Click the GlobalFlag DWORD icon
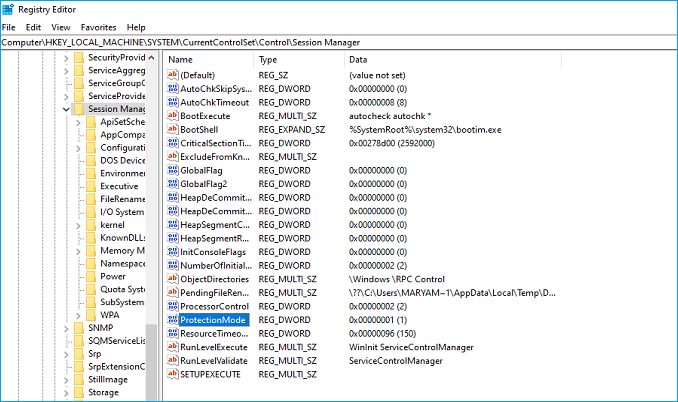 coord(173,170)
